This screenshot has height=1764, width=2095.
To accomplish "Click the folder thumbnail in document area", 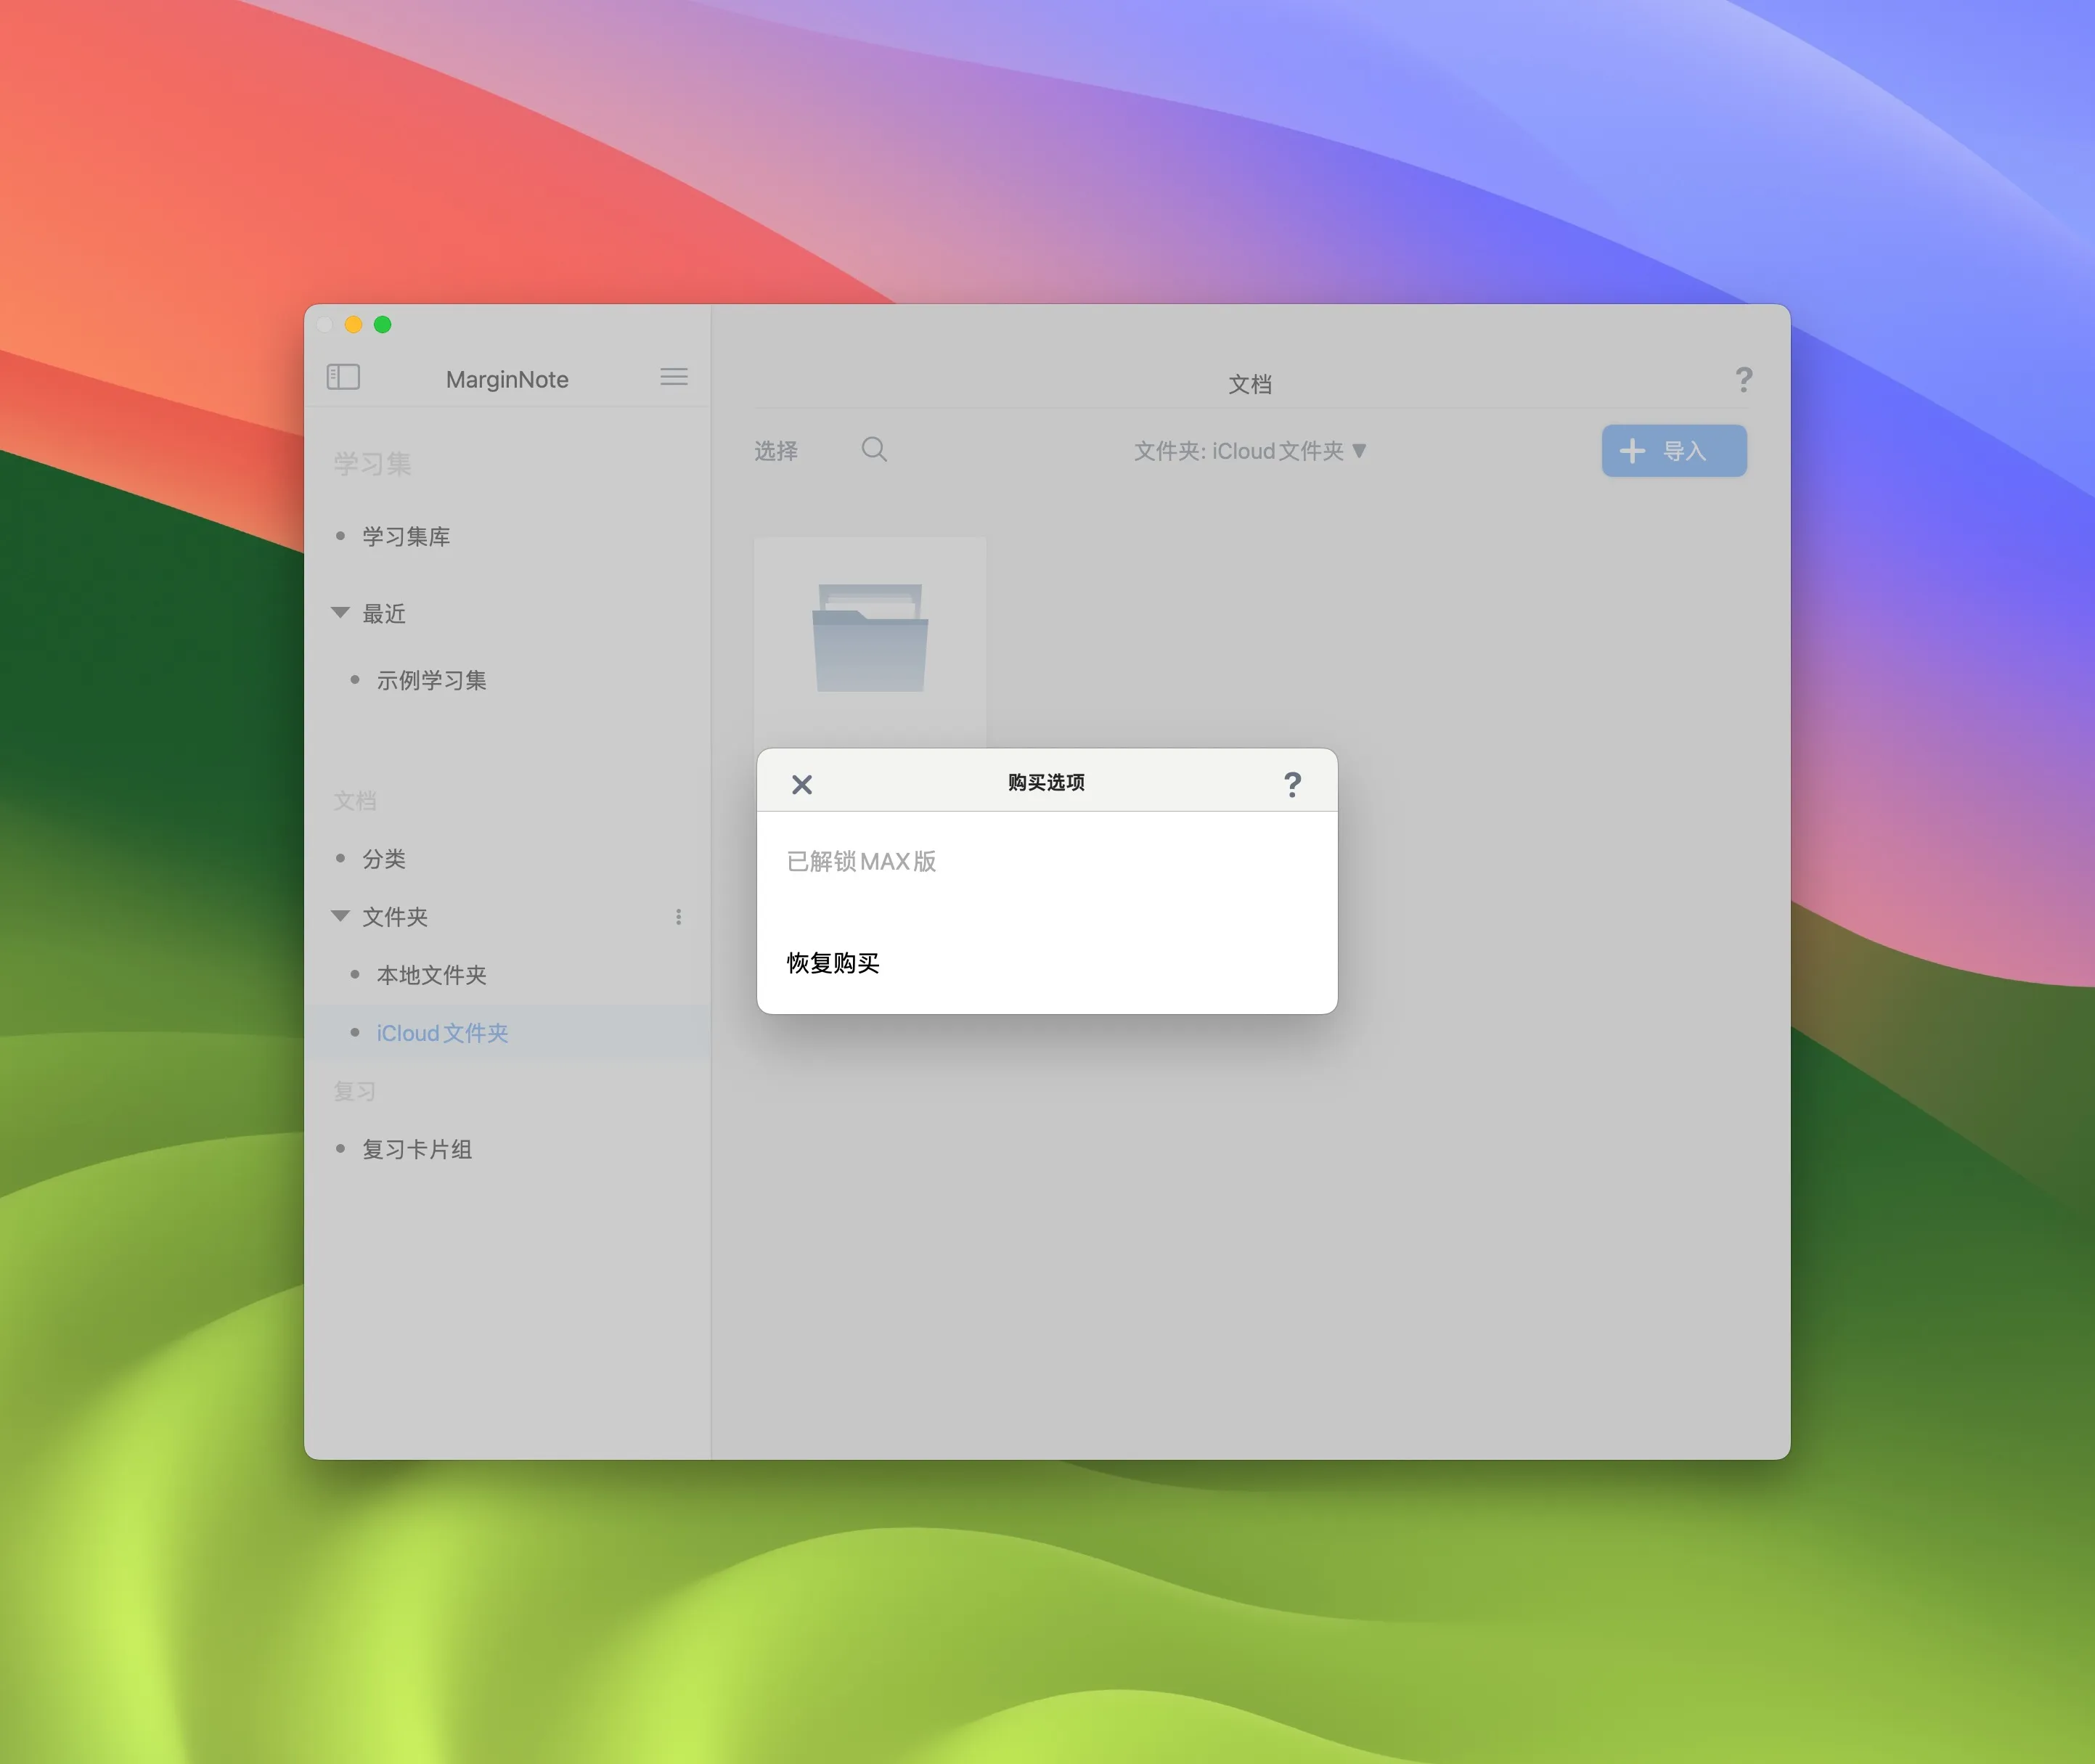I will click(x=869, y=639).
